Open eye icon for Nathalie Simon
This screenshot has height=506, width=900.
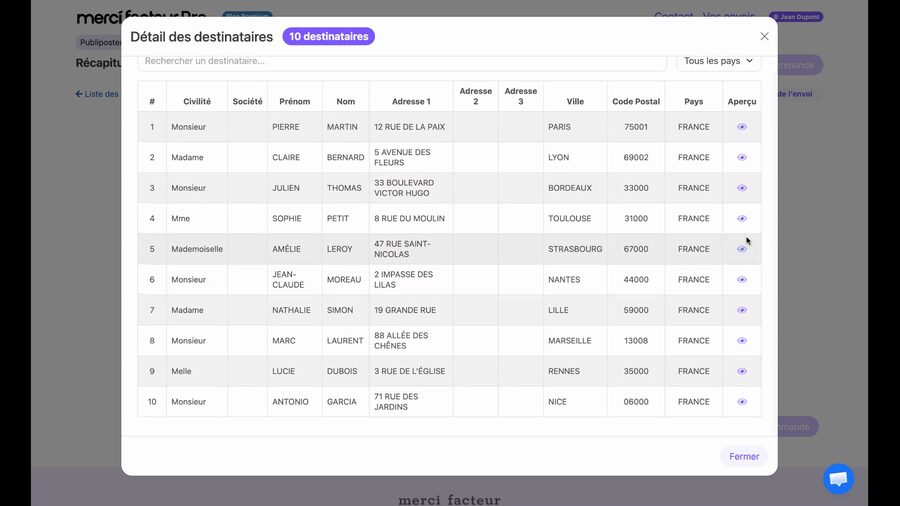point(742,310)
